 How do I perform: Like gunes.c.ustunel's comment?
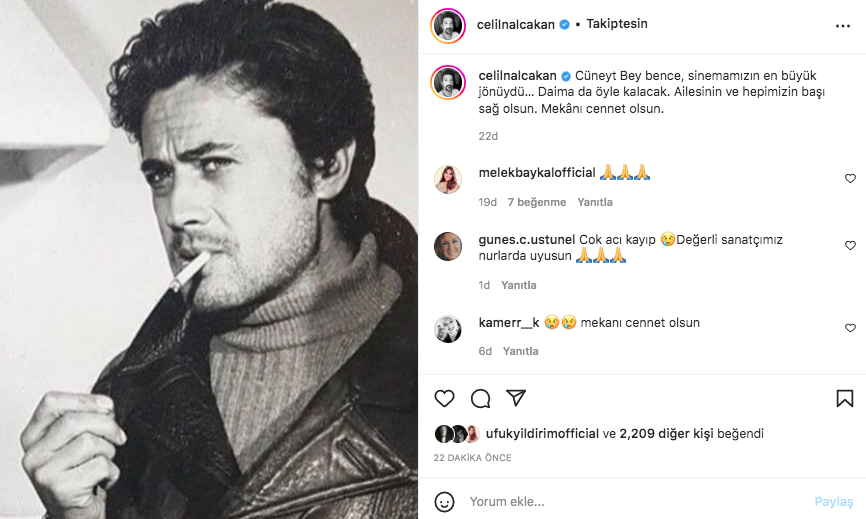click(850, 245)
